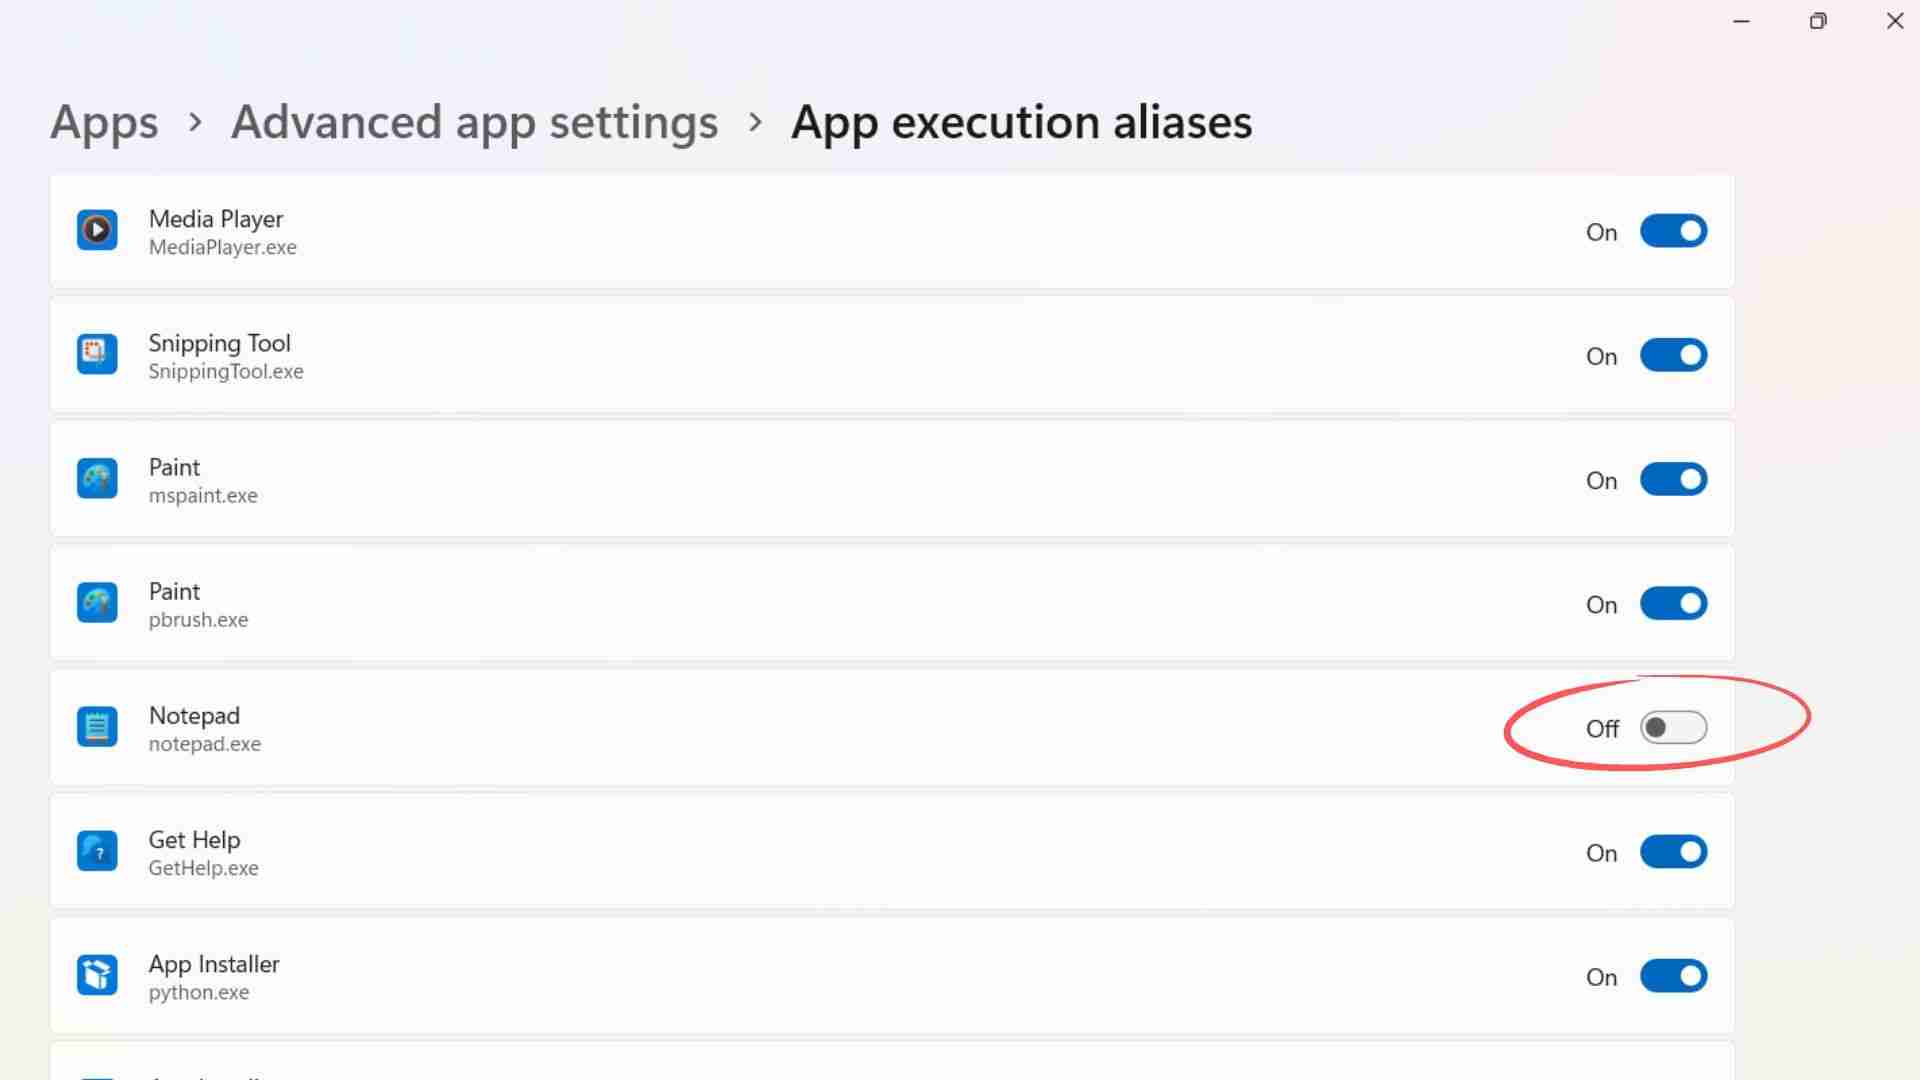Enable the notepad.exe alias toggle
The height and width of the screenshot is (1080, 1920).
click(1673, 728)
